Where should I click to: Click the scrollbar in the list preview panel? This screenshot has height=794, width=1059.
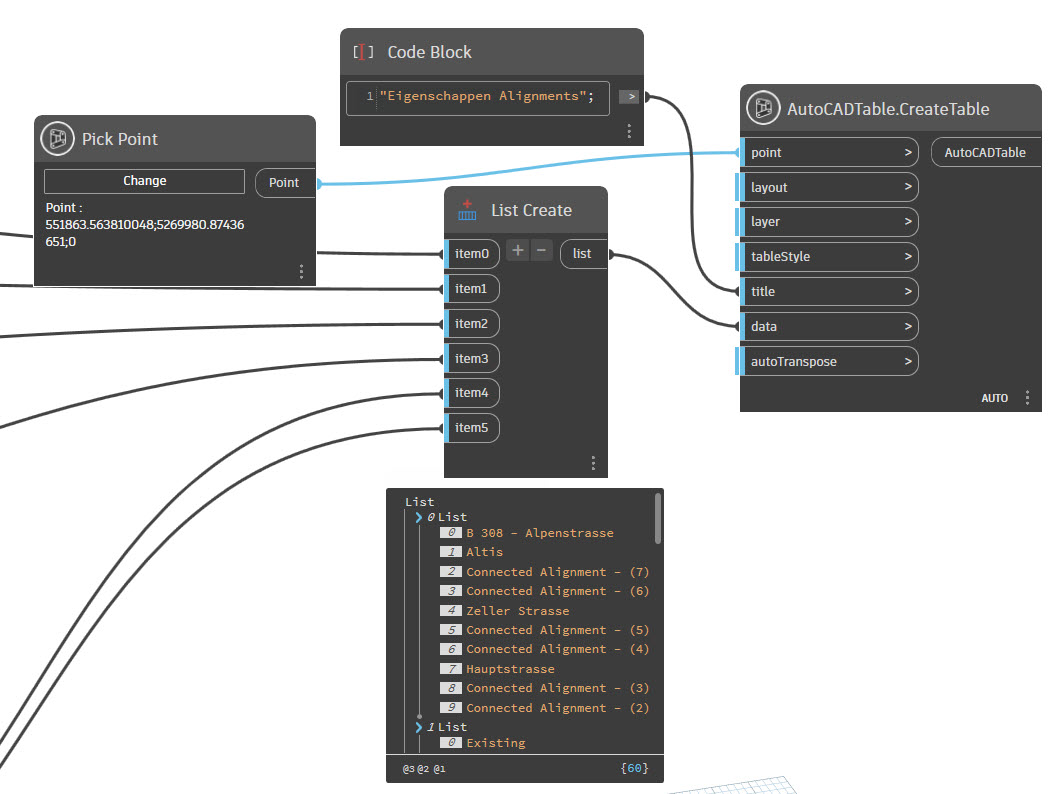click(x=657, y=520)
